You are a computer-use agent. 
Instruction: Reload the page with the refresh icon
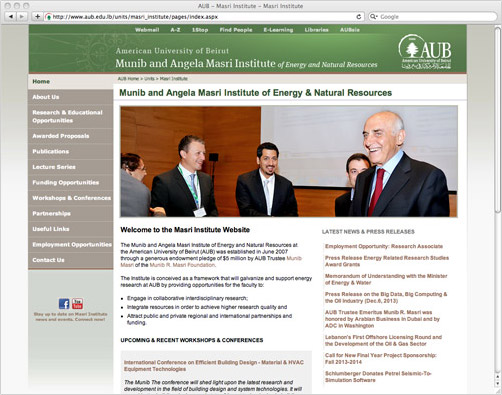coord(359,16)
